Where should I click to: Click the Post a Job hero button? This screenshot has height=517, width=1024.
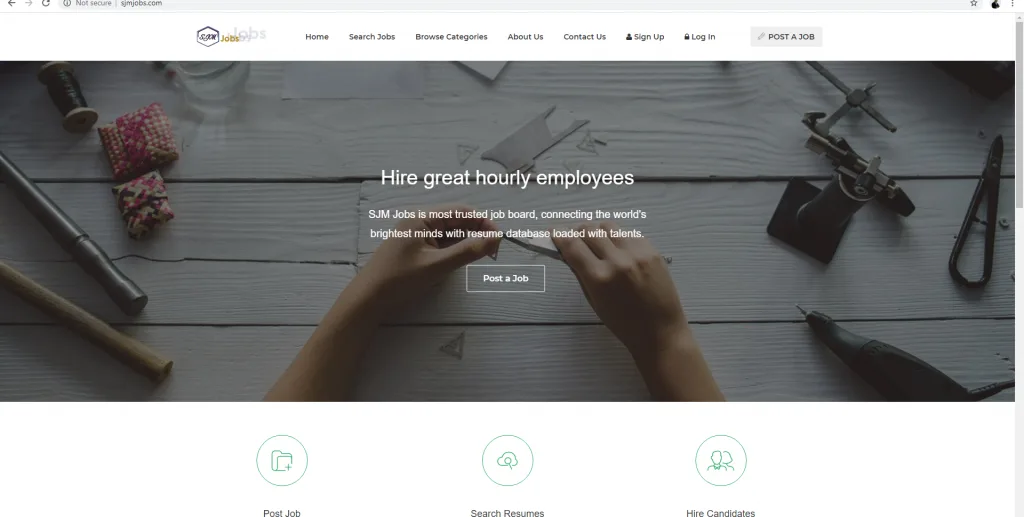pos(505,278)
